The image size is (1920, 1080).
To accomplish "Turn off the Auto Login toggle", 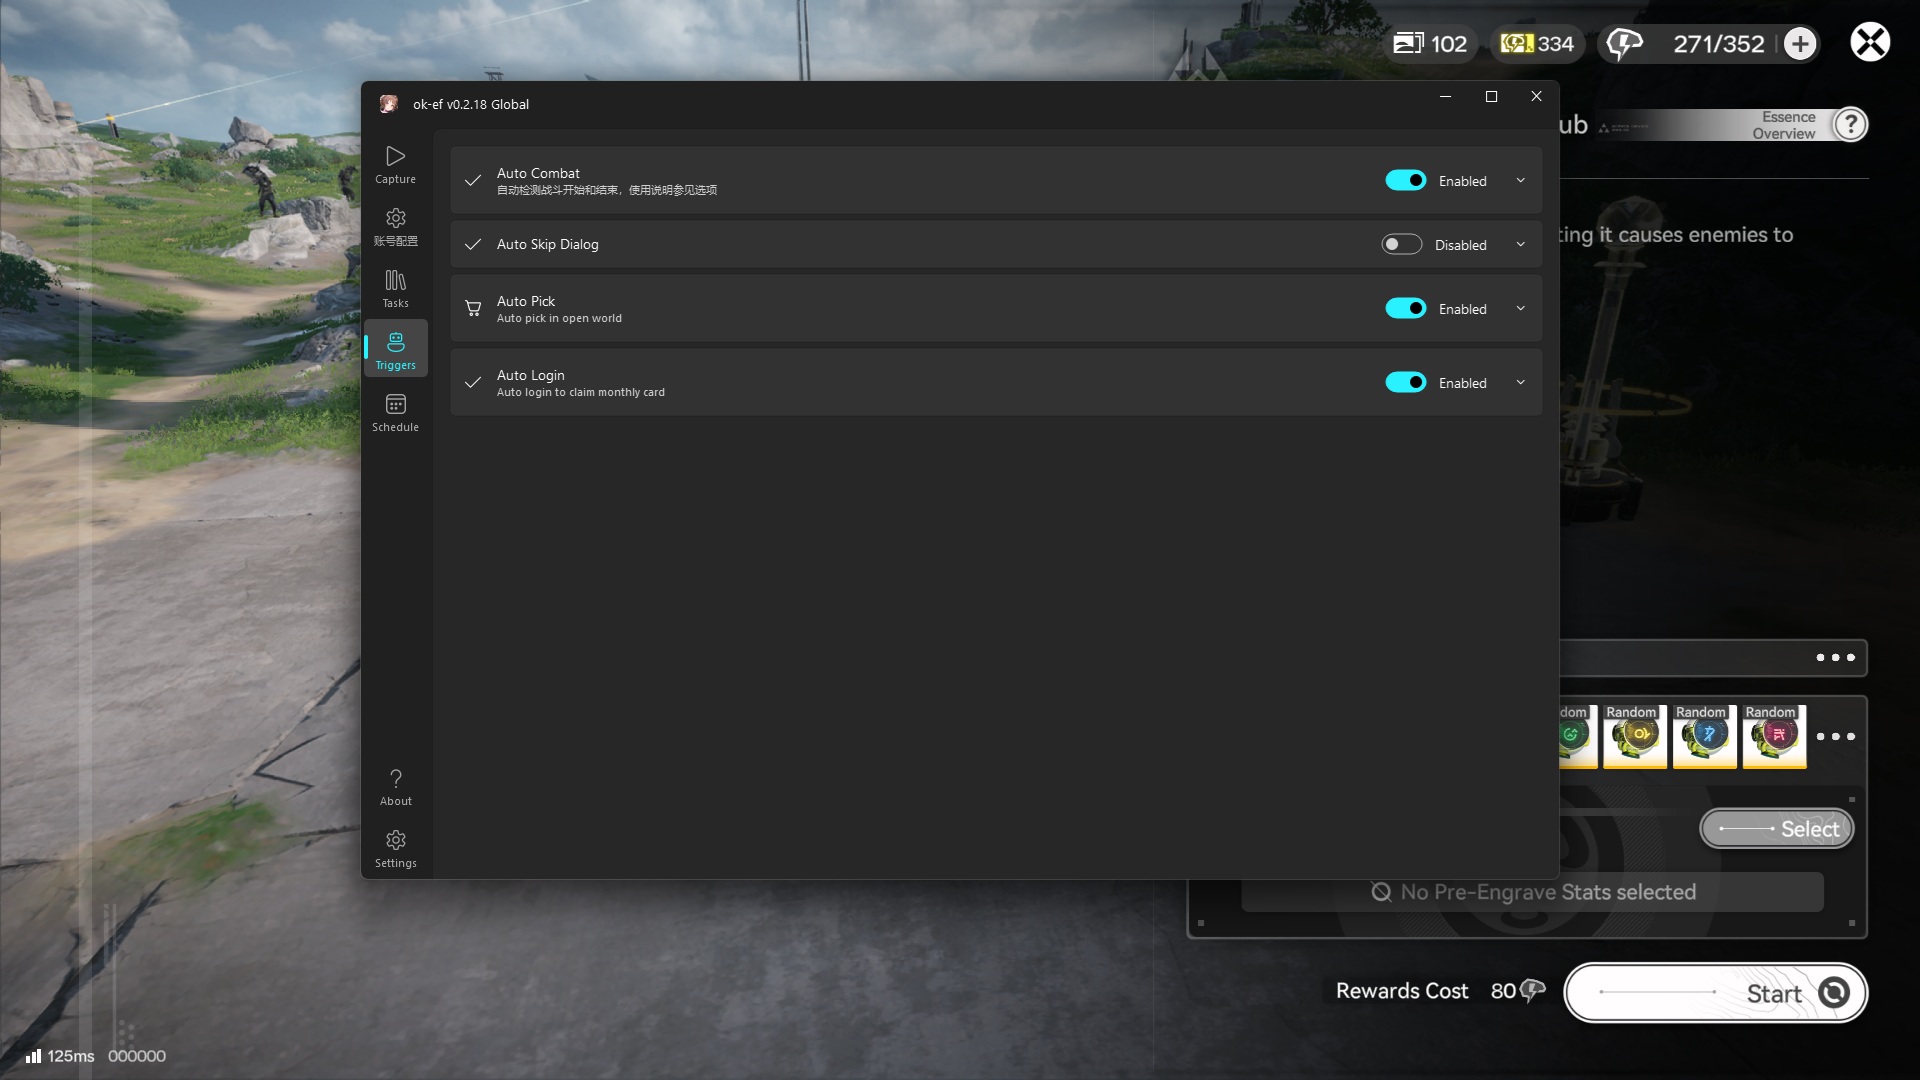I will point(1405,383).
